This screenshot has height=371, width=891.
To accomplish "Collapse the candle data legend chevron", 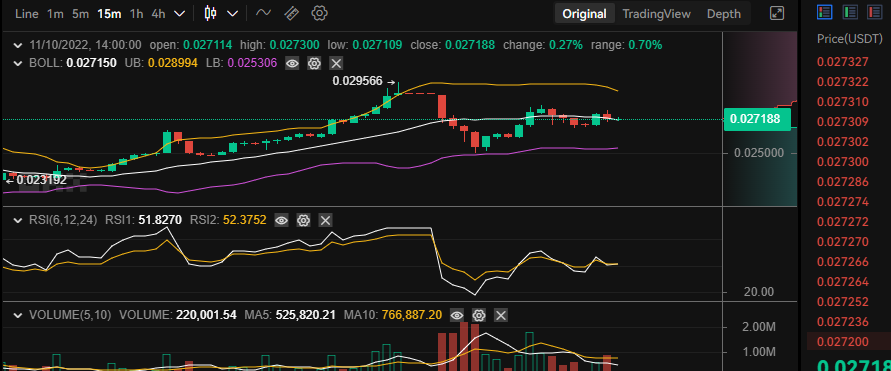I will pyautogui.click(x=18, y=45).
